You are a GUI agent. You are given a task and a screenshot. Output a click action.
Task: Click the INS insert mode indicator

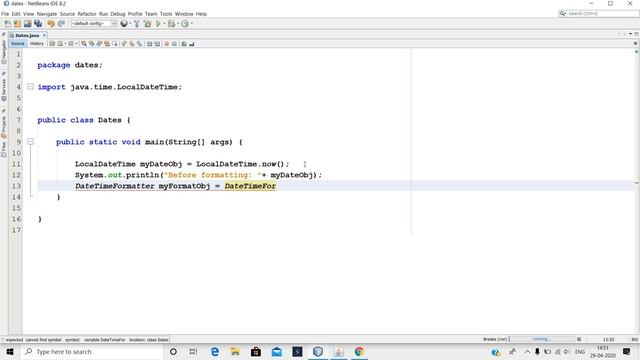tap(635, 339)
